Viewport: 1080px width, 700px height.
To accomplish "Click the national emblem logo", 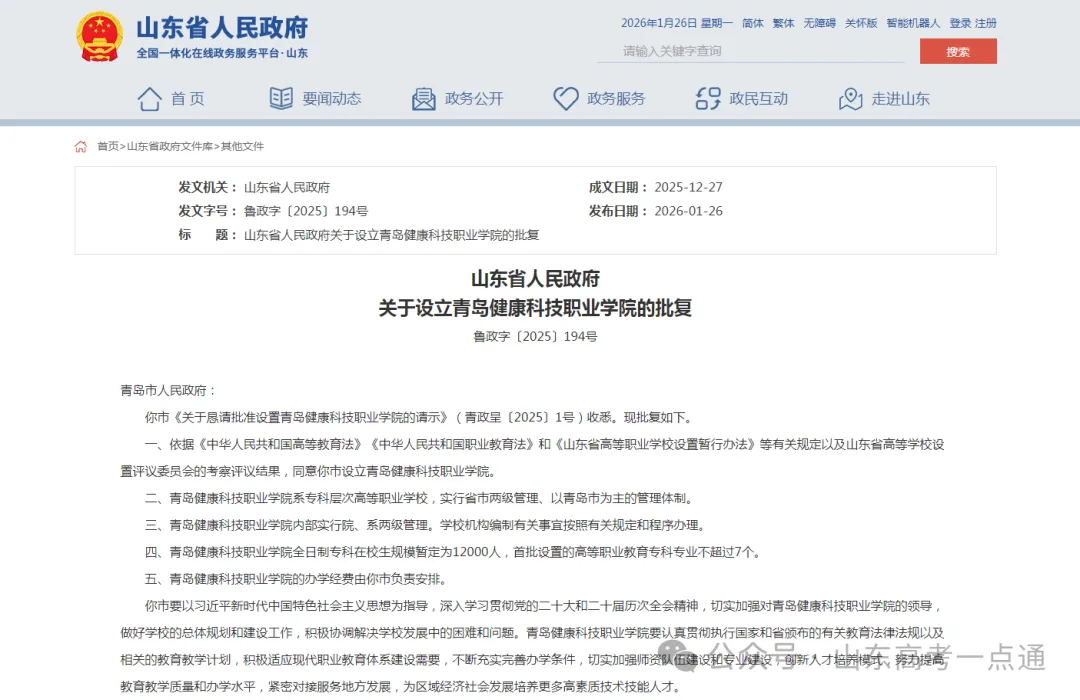I will [x=100, y=37].
